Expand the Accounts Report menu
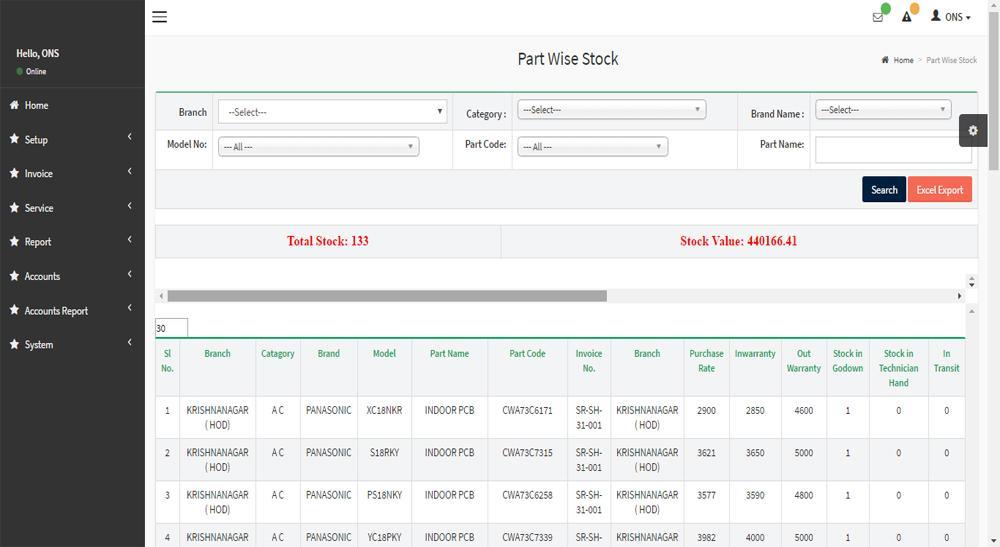 coord(72,311)
